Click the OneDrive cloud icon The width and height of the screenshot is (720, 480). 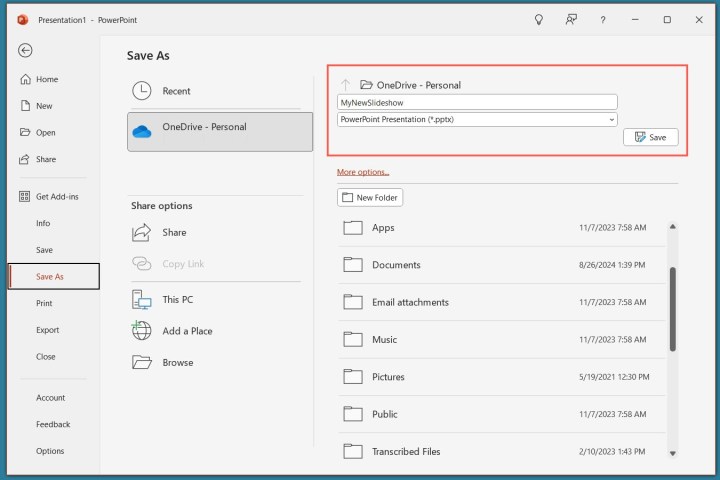[142, 130]
